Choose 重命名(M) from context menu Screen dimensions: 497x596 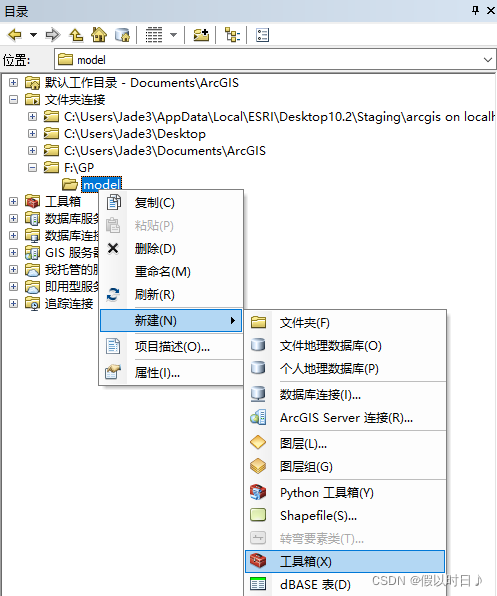tap(171, 271)
